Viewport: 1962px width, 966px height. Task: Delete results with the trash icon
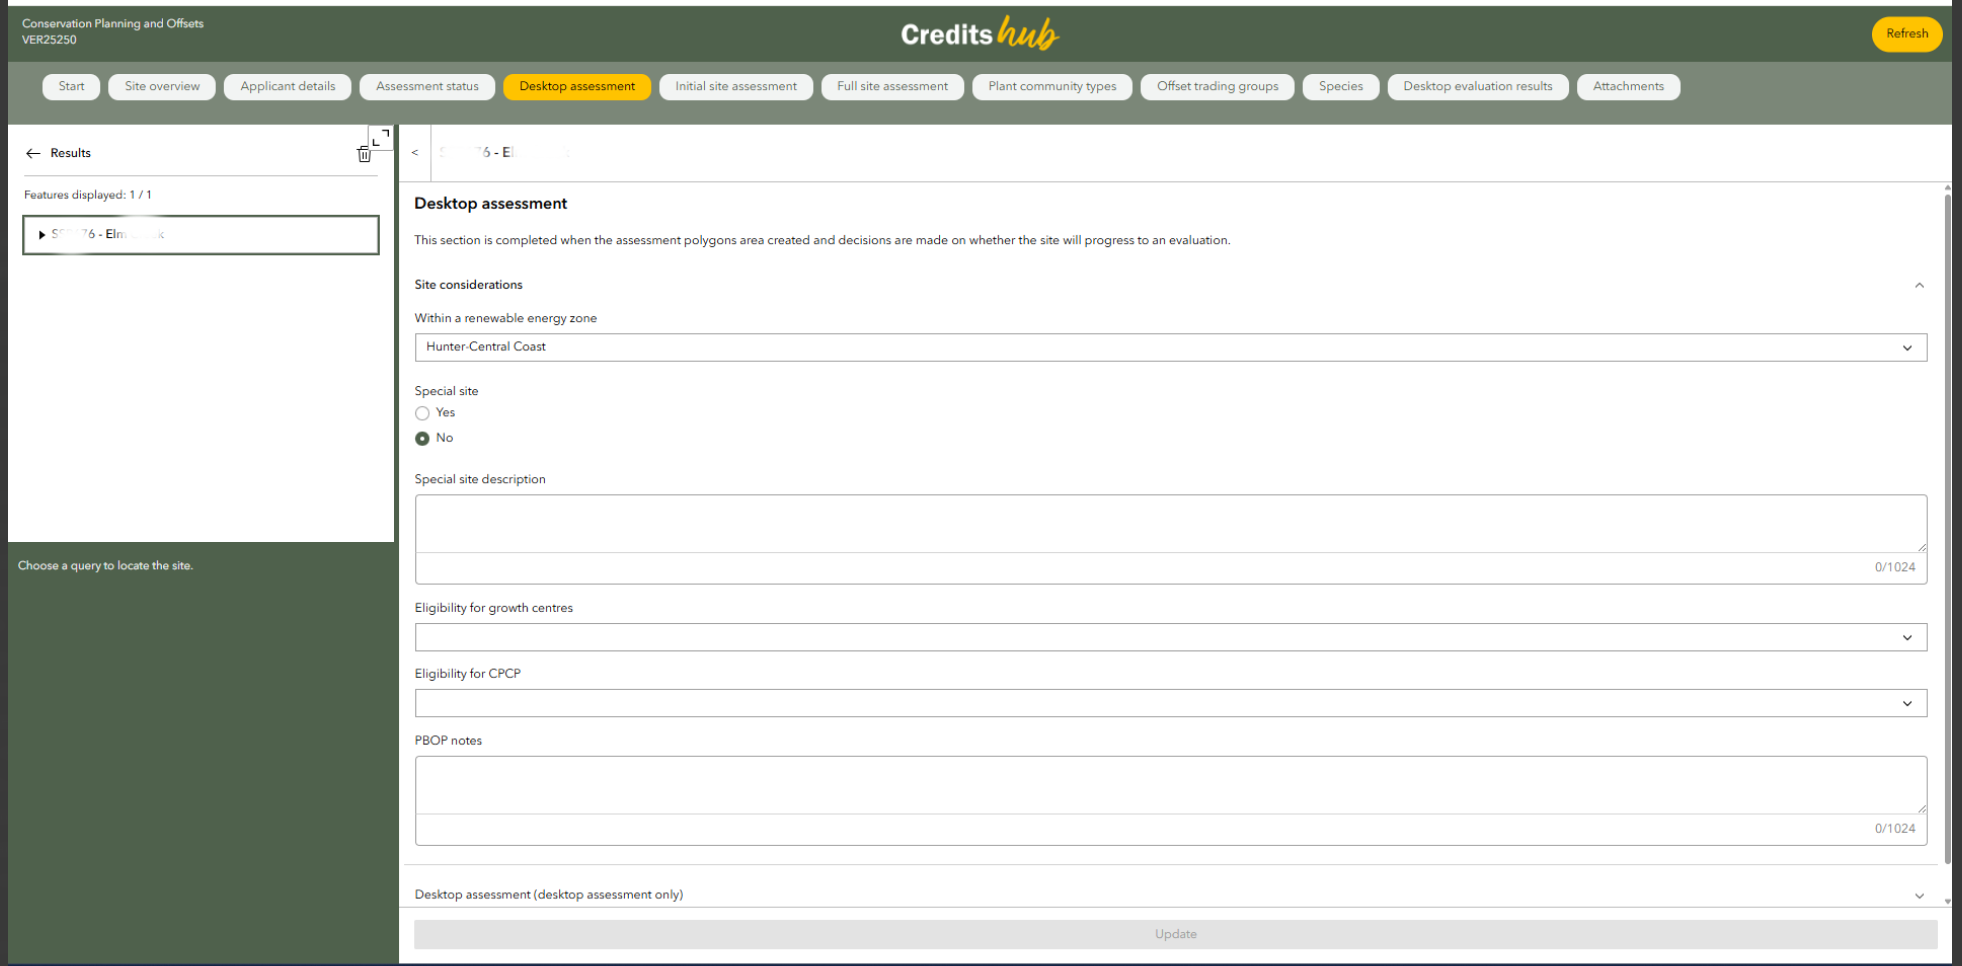click(x=364, y=154)
